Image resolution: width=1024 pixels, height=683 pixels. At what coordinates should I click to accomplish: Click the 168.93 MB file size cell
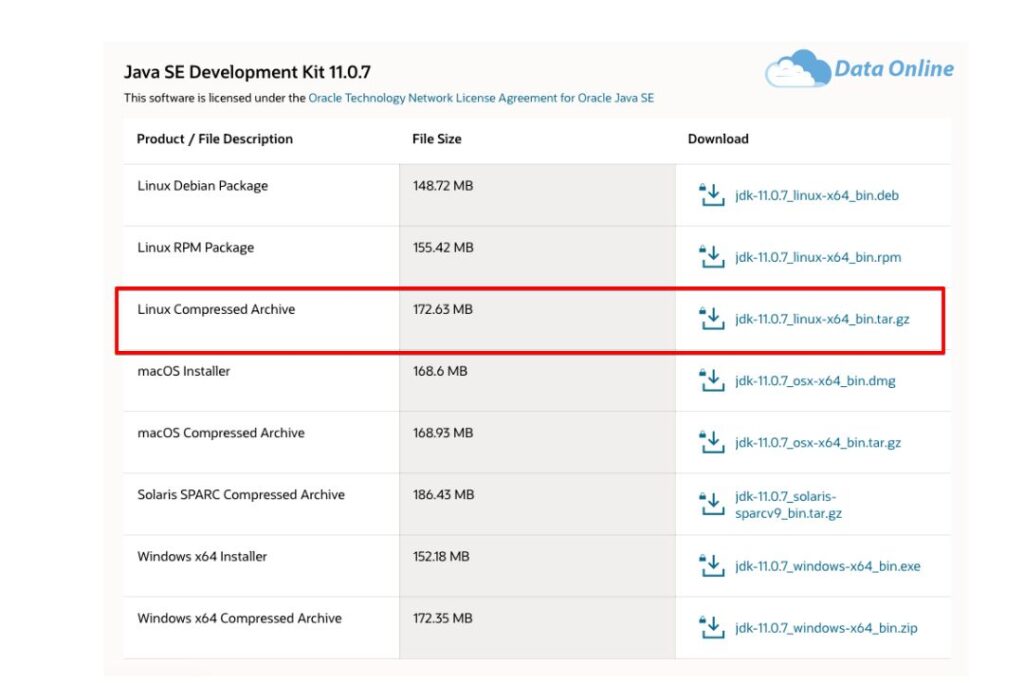pyautogui.click(x=537, y=443)
